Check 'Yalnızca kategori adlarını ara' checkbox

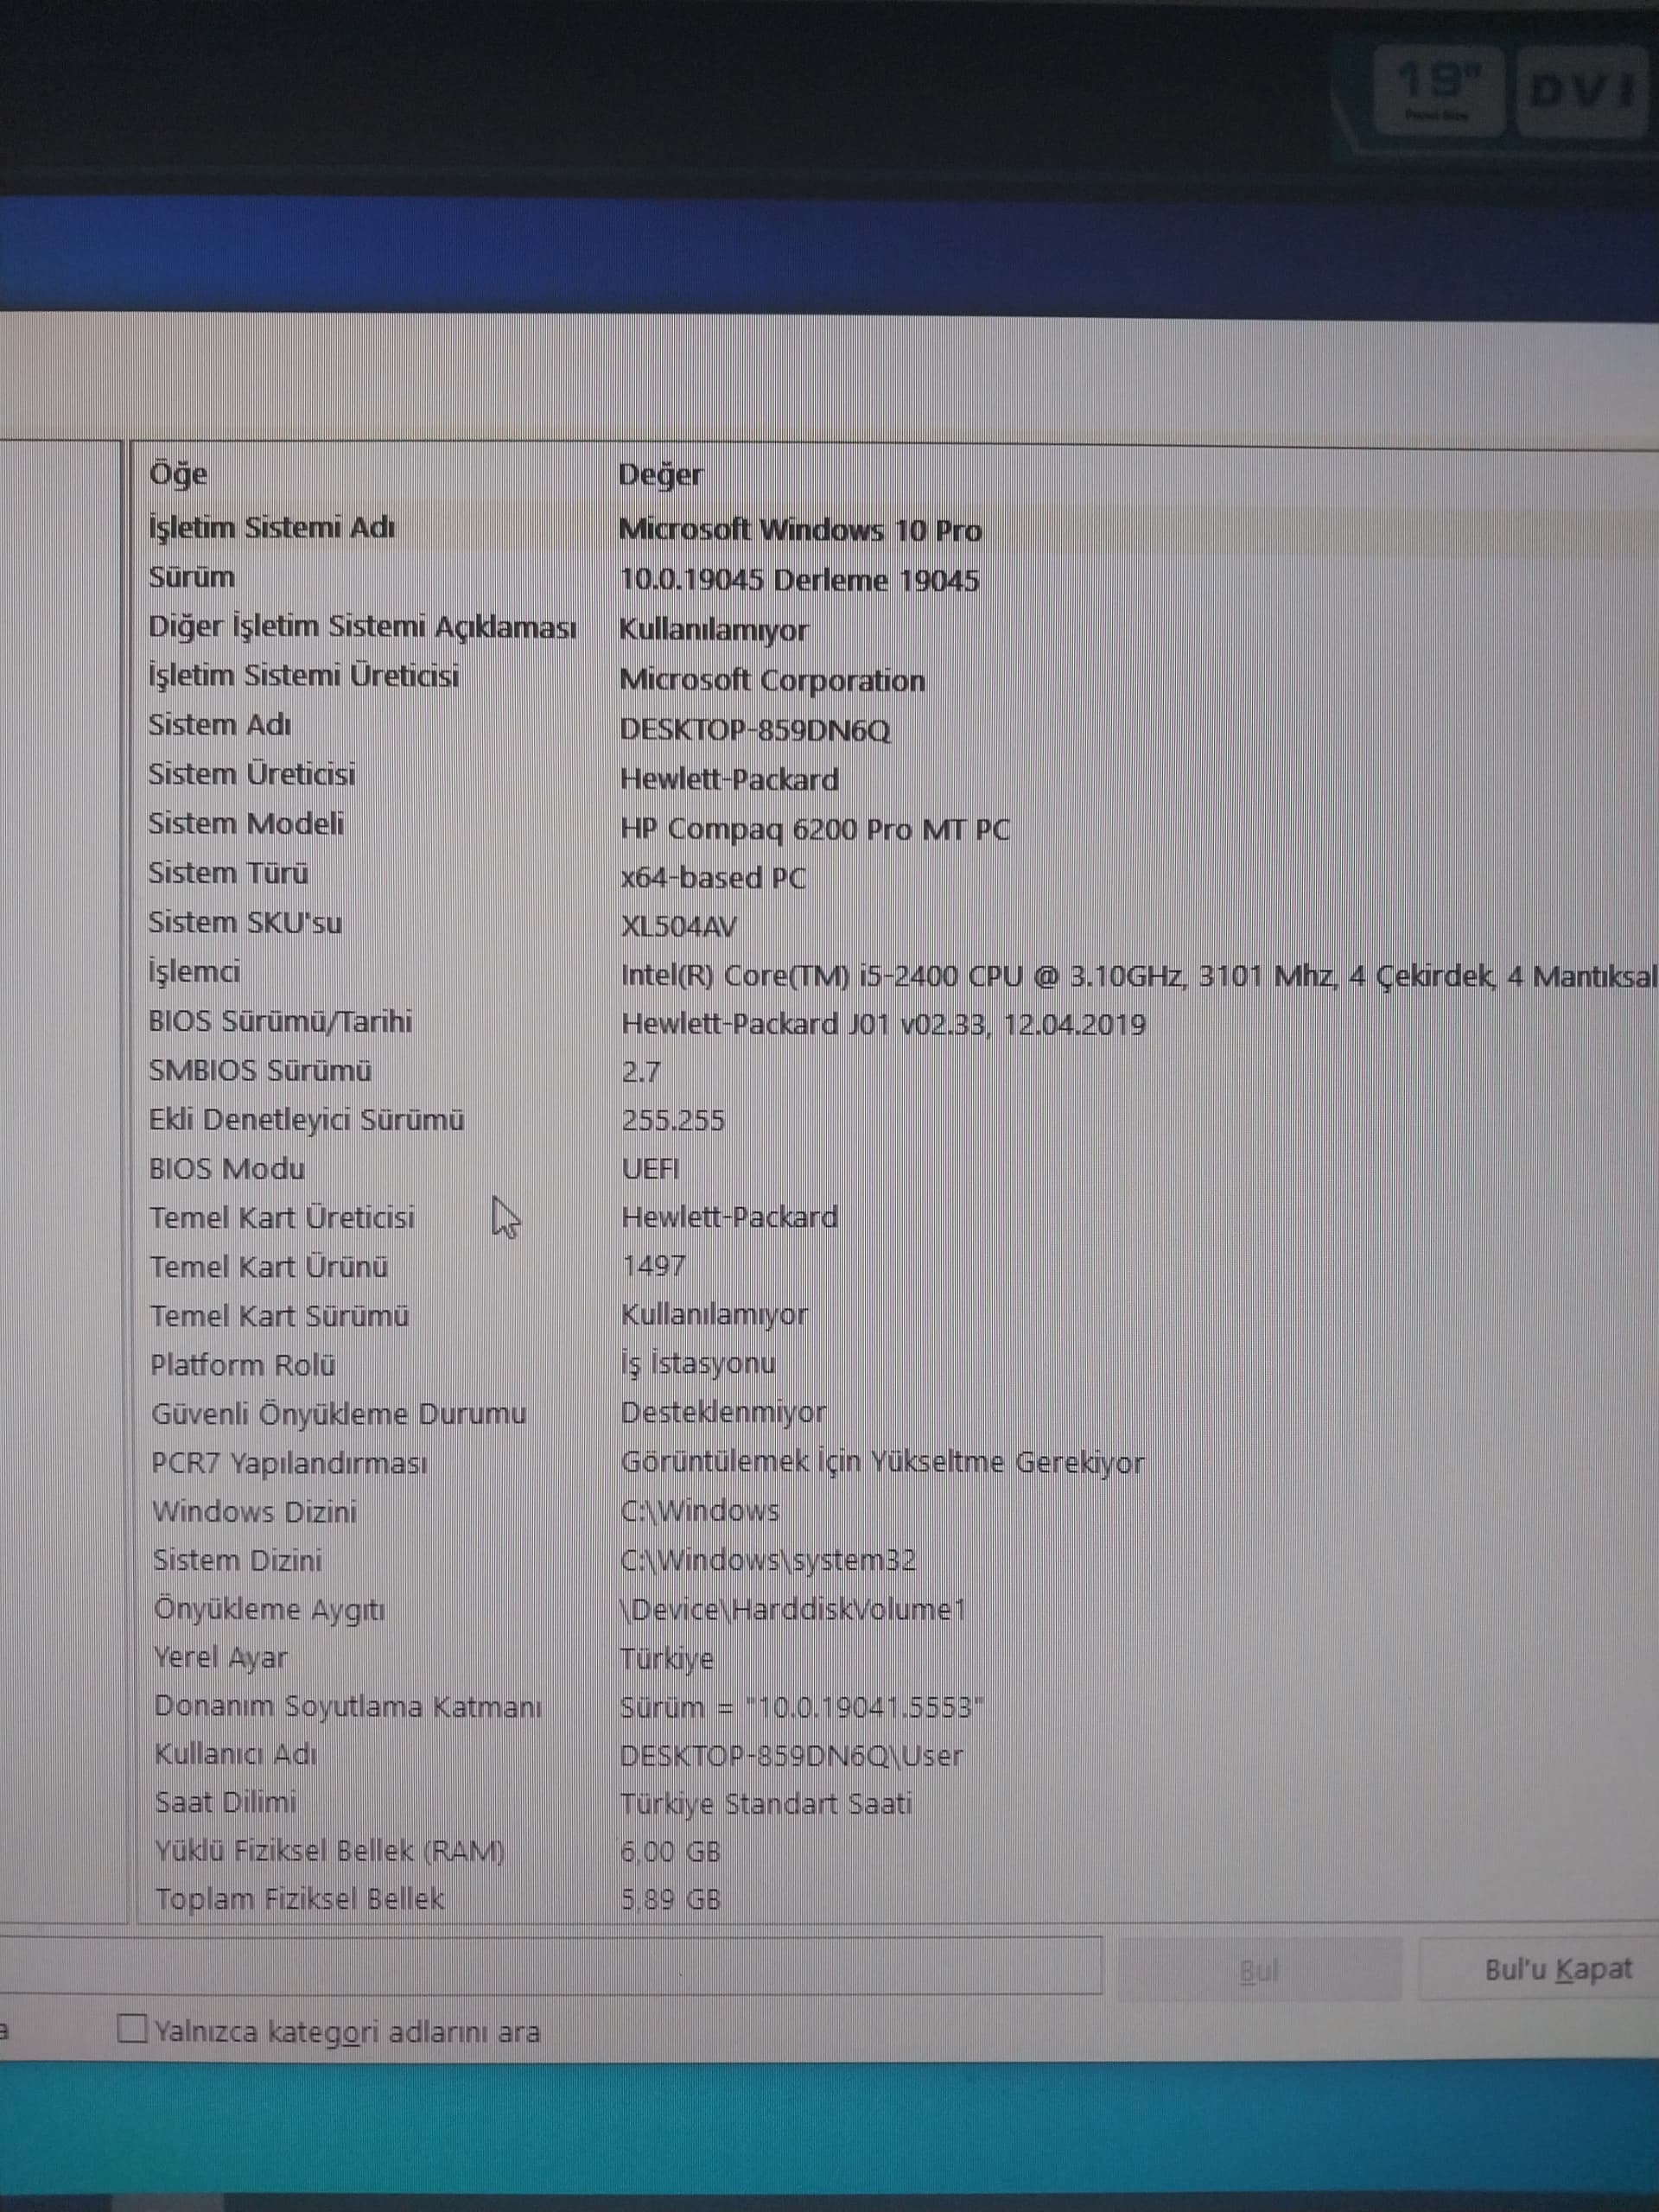pyautogui.click(x=133, y=2029)
